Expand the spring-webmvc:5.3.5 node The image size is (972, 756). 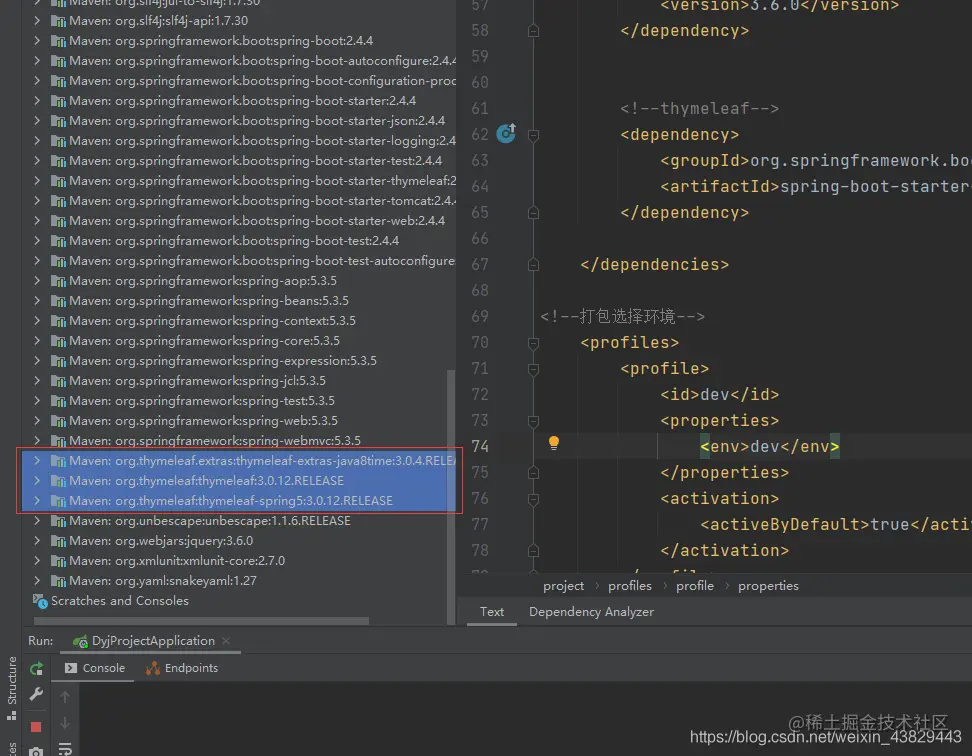point(37,441)
